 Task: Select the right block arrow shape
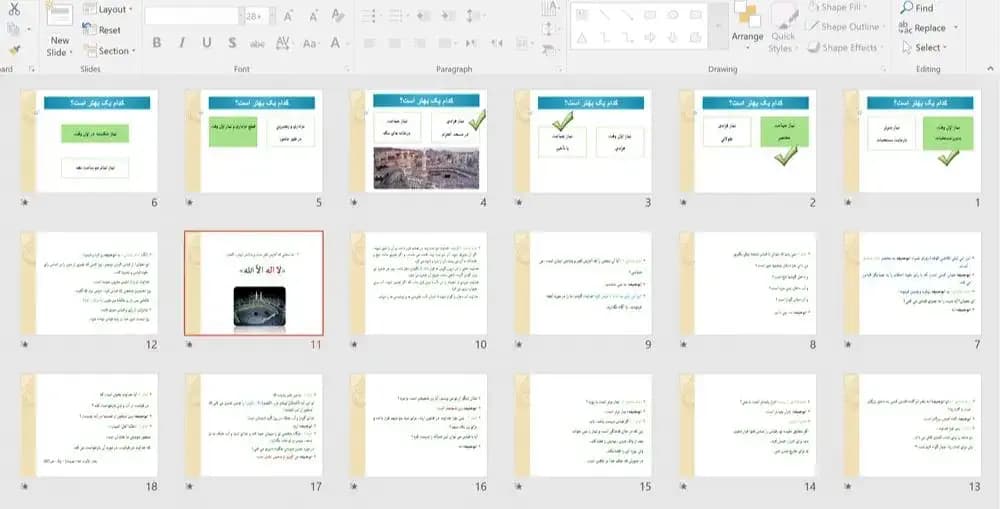[x=650, y=38]
